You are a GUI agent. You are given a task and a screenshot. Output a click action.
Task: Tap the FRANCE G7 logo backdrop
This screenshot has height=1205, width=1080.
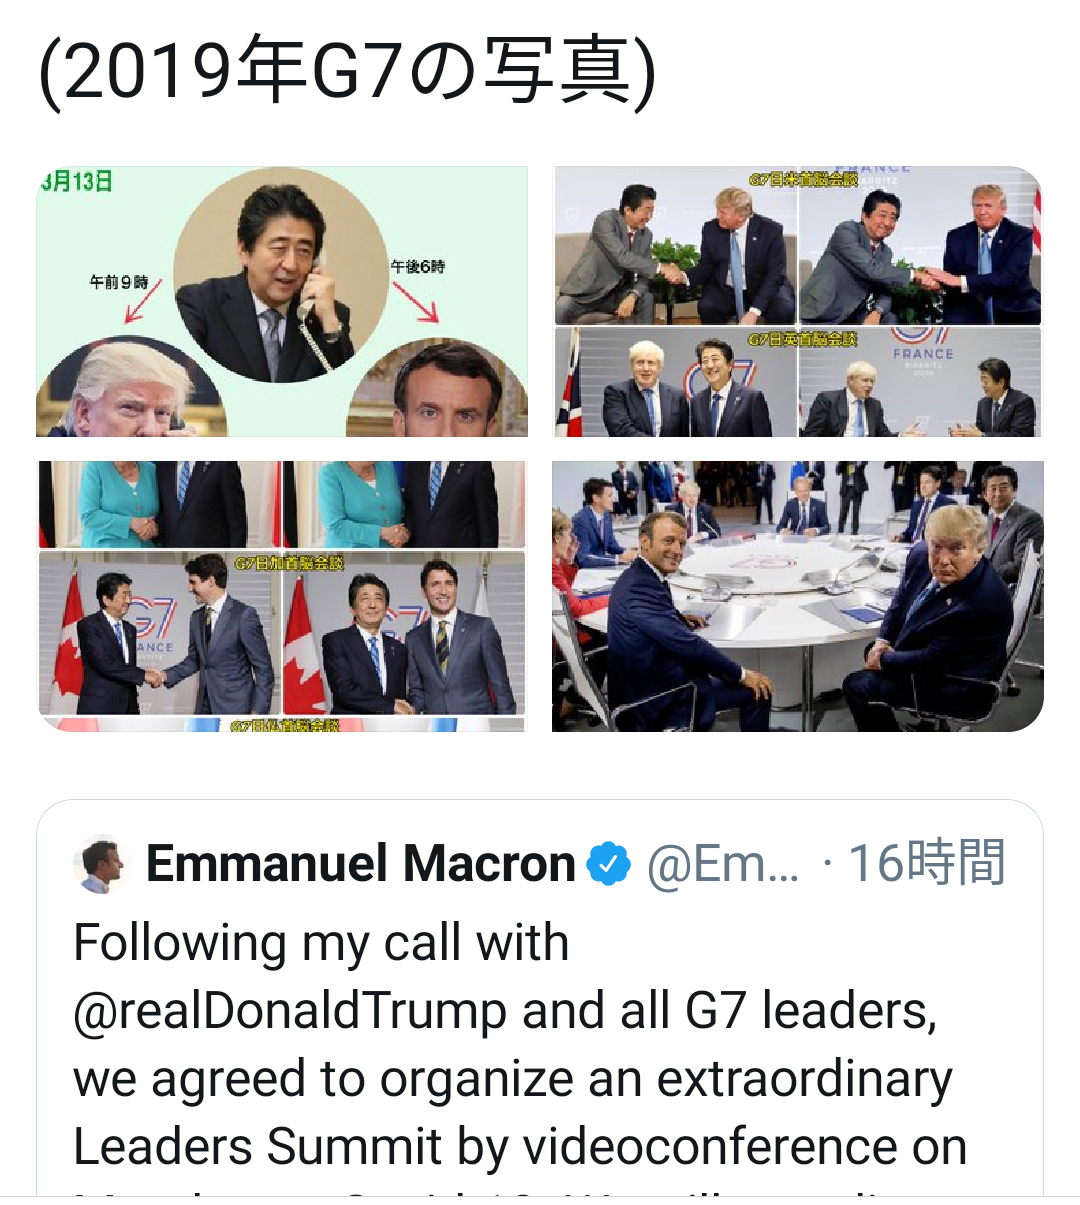click(x=923, y=350)
